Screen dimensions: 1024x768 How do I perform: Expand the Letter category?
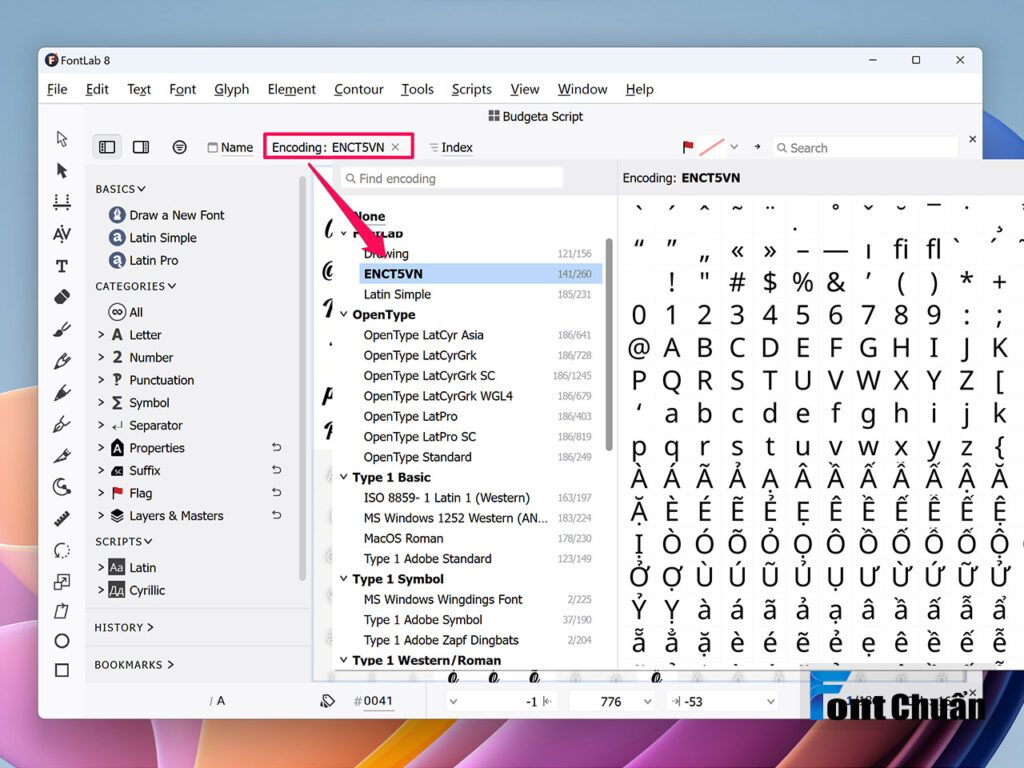coord(101,334)
